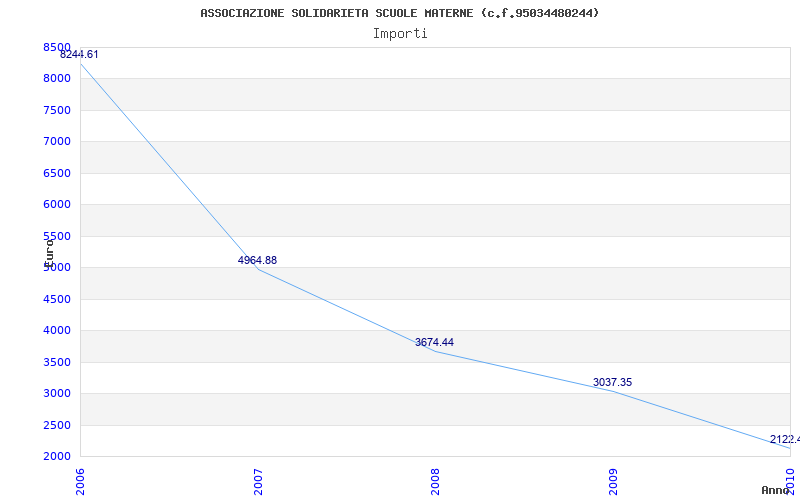Screen dimensions: 800x500
Task: Click the 4500 y-axis value
Action: 57,299
